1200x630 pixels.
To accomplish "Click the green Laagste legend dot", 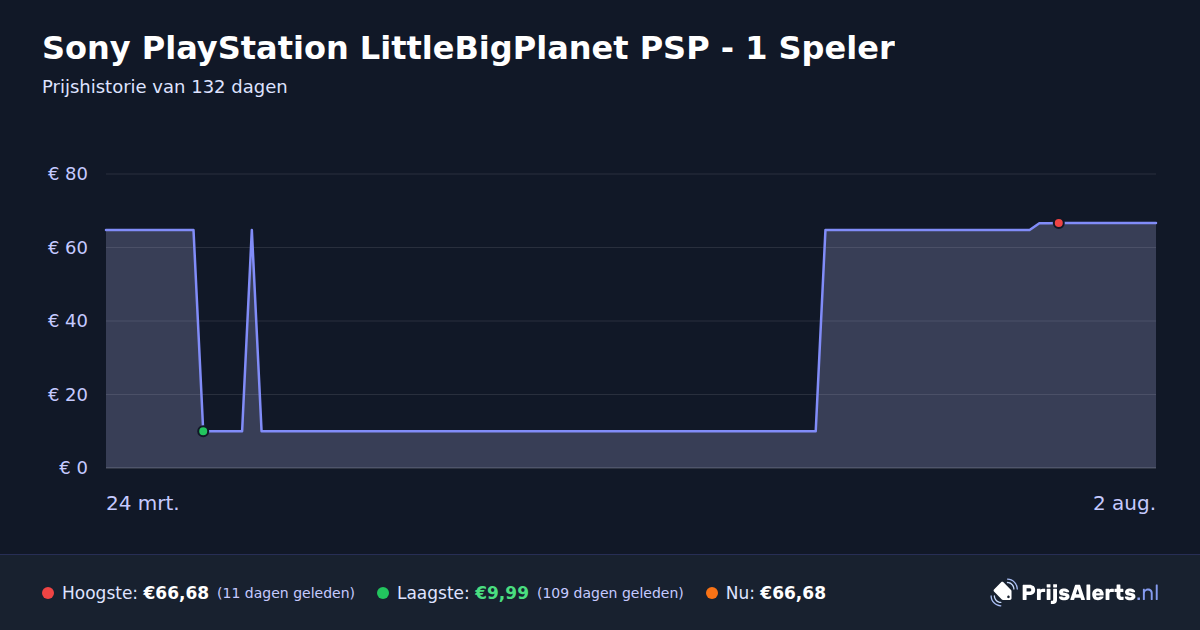I will coord(383,593).
